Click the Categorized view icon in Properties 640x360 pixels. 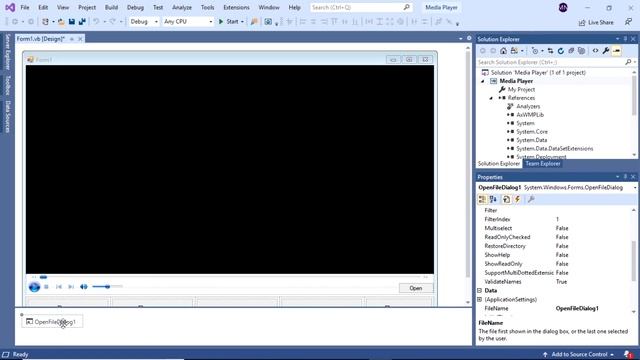pyautogui.click(x=482, y=199)
